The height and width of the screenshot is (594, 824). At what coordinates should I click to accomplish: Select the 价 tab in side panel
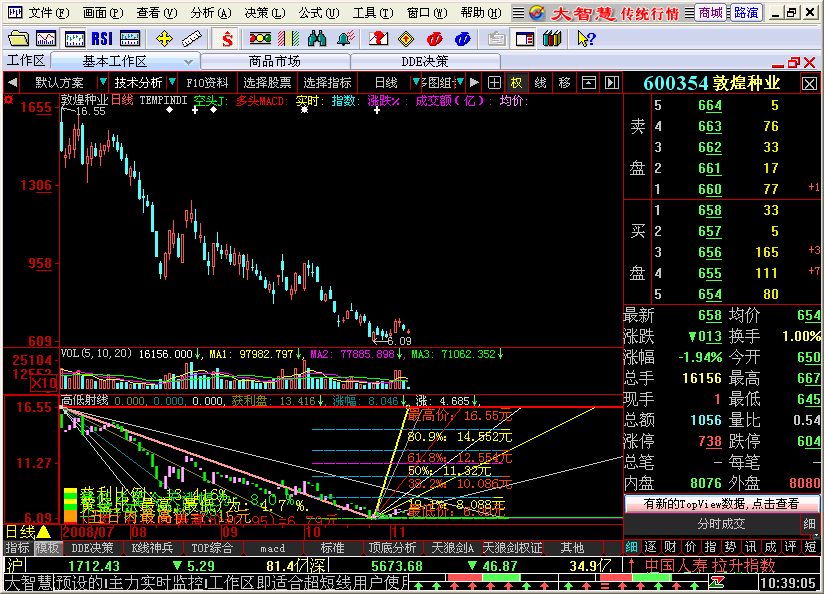click(691, 547)
